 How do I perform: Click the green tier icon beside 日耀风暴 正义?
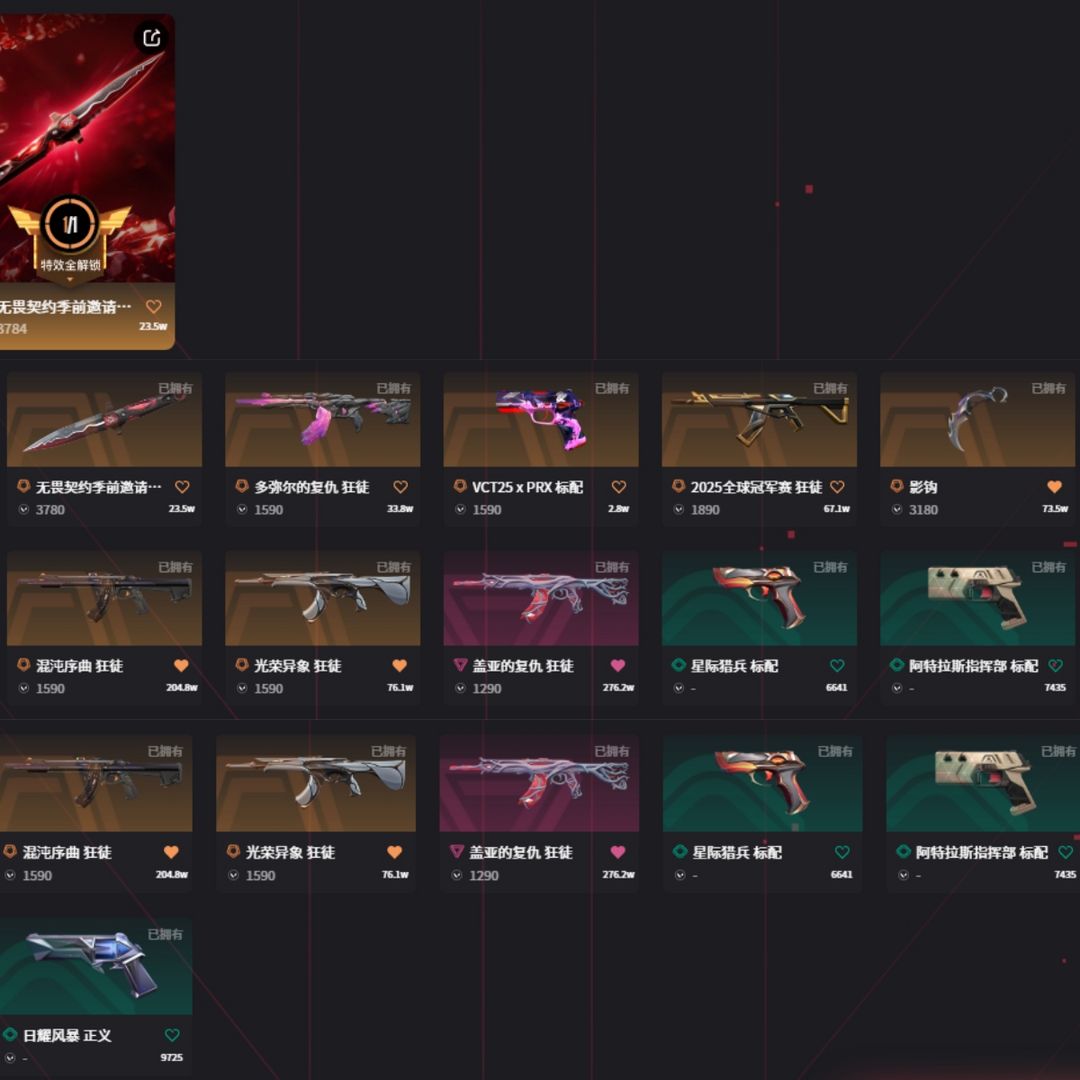tap(10, 1035)
